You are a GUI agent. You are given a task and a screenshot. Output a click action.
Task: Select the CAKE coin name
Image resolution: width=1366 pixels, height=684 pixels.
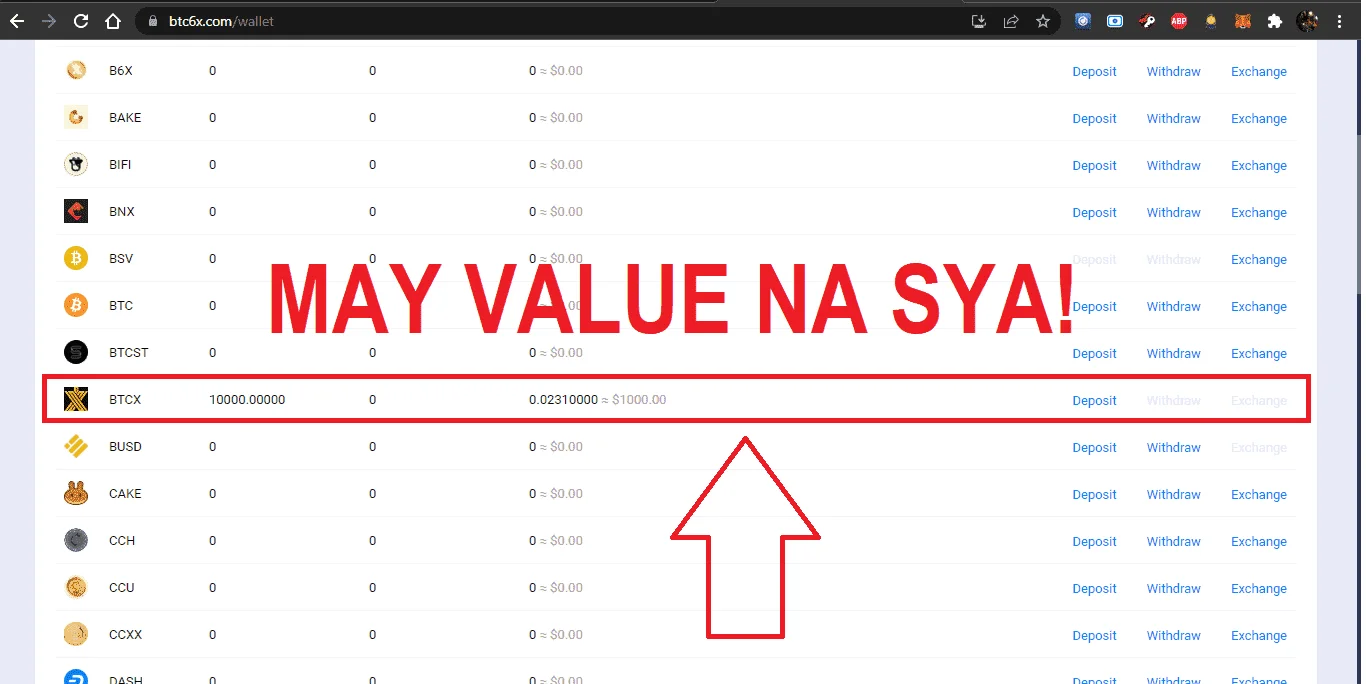pos(125,494)
